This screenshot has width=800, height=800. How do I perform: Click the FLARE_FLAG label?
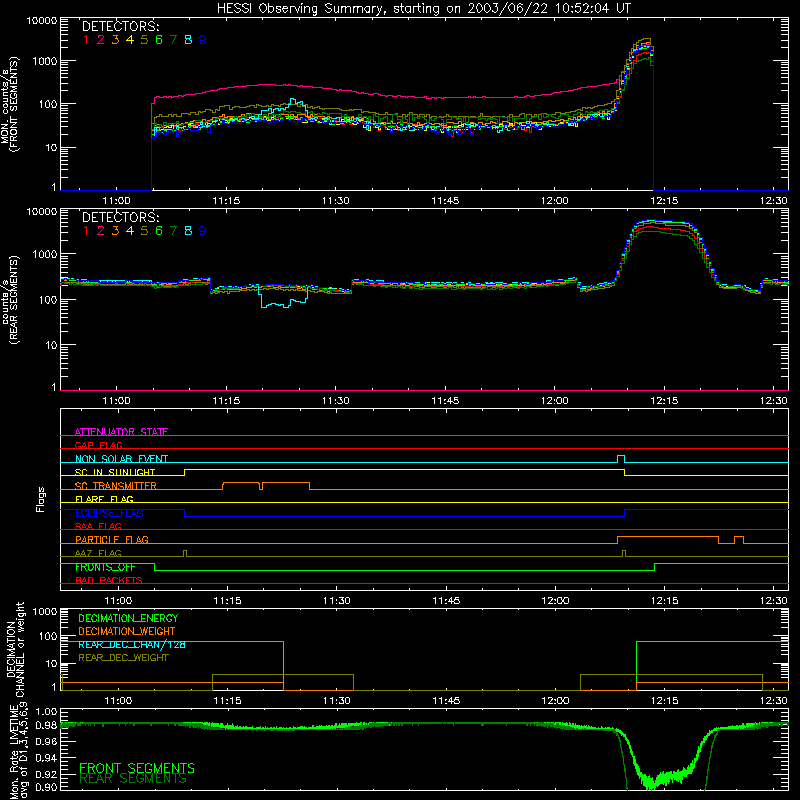click(x=104, y=499)
